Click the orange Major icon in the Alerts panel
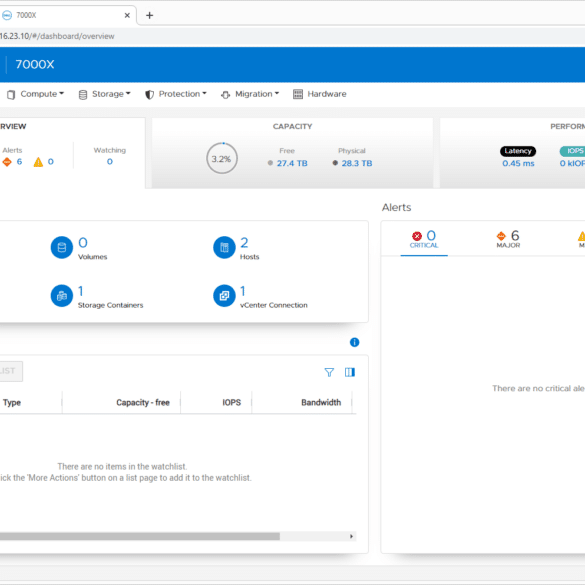Viewport: 585px width, 585px height. click(501, 236)
